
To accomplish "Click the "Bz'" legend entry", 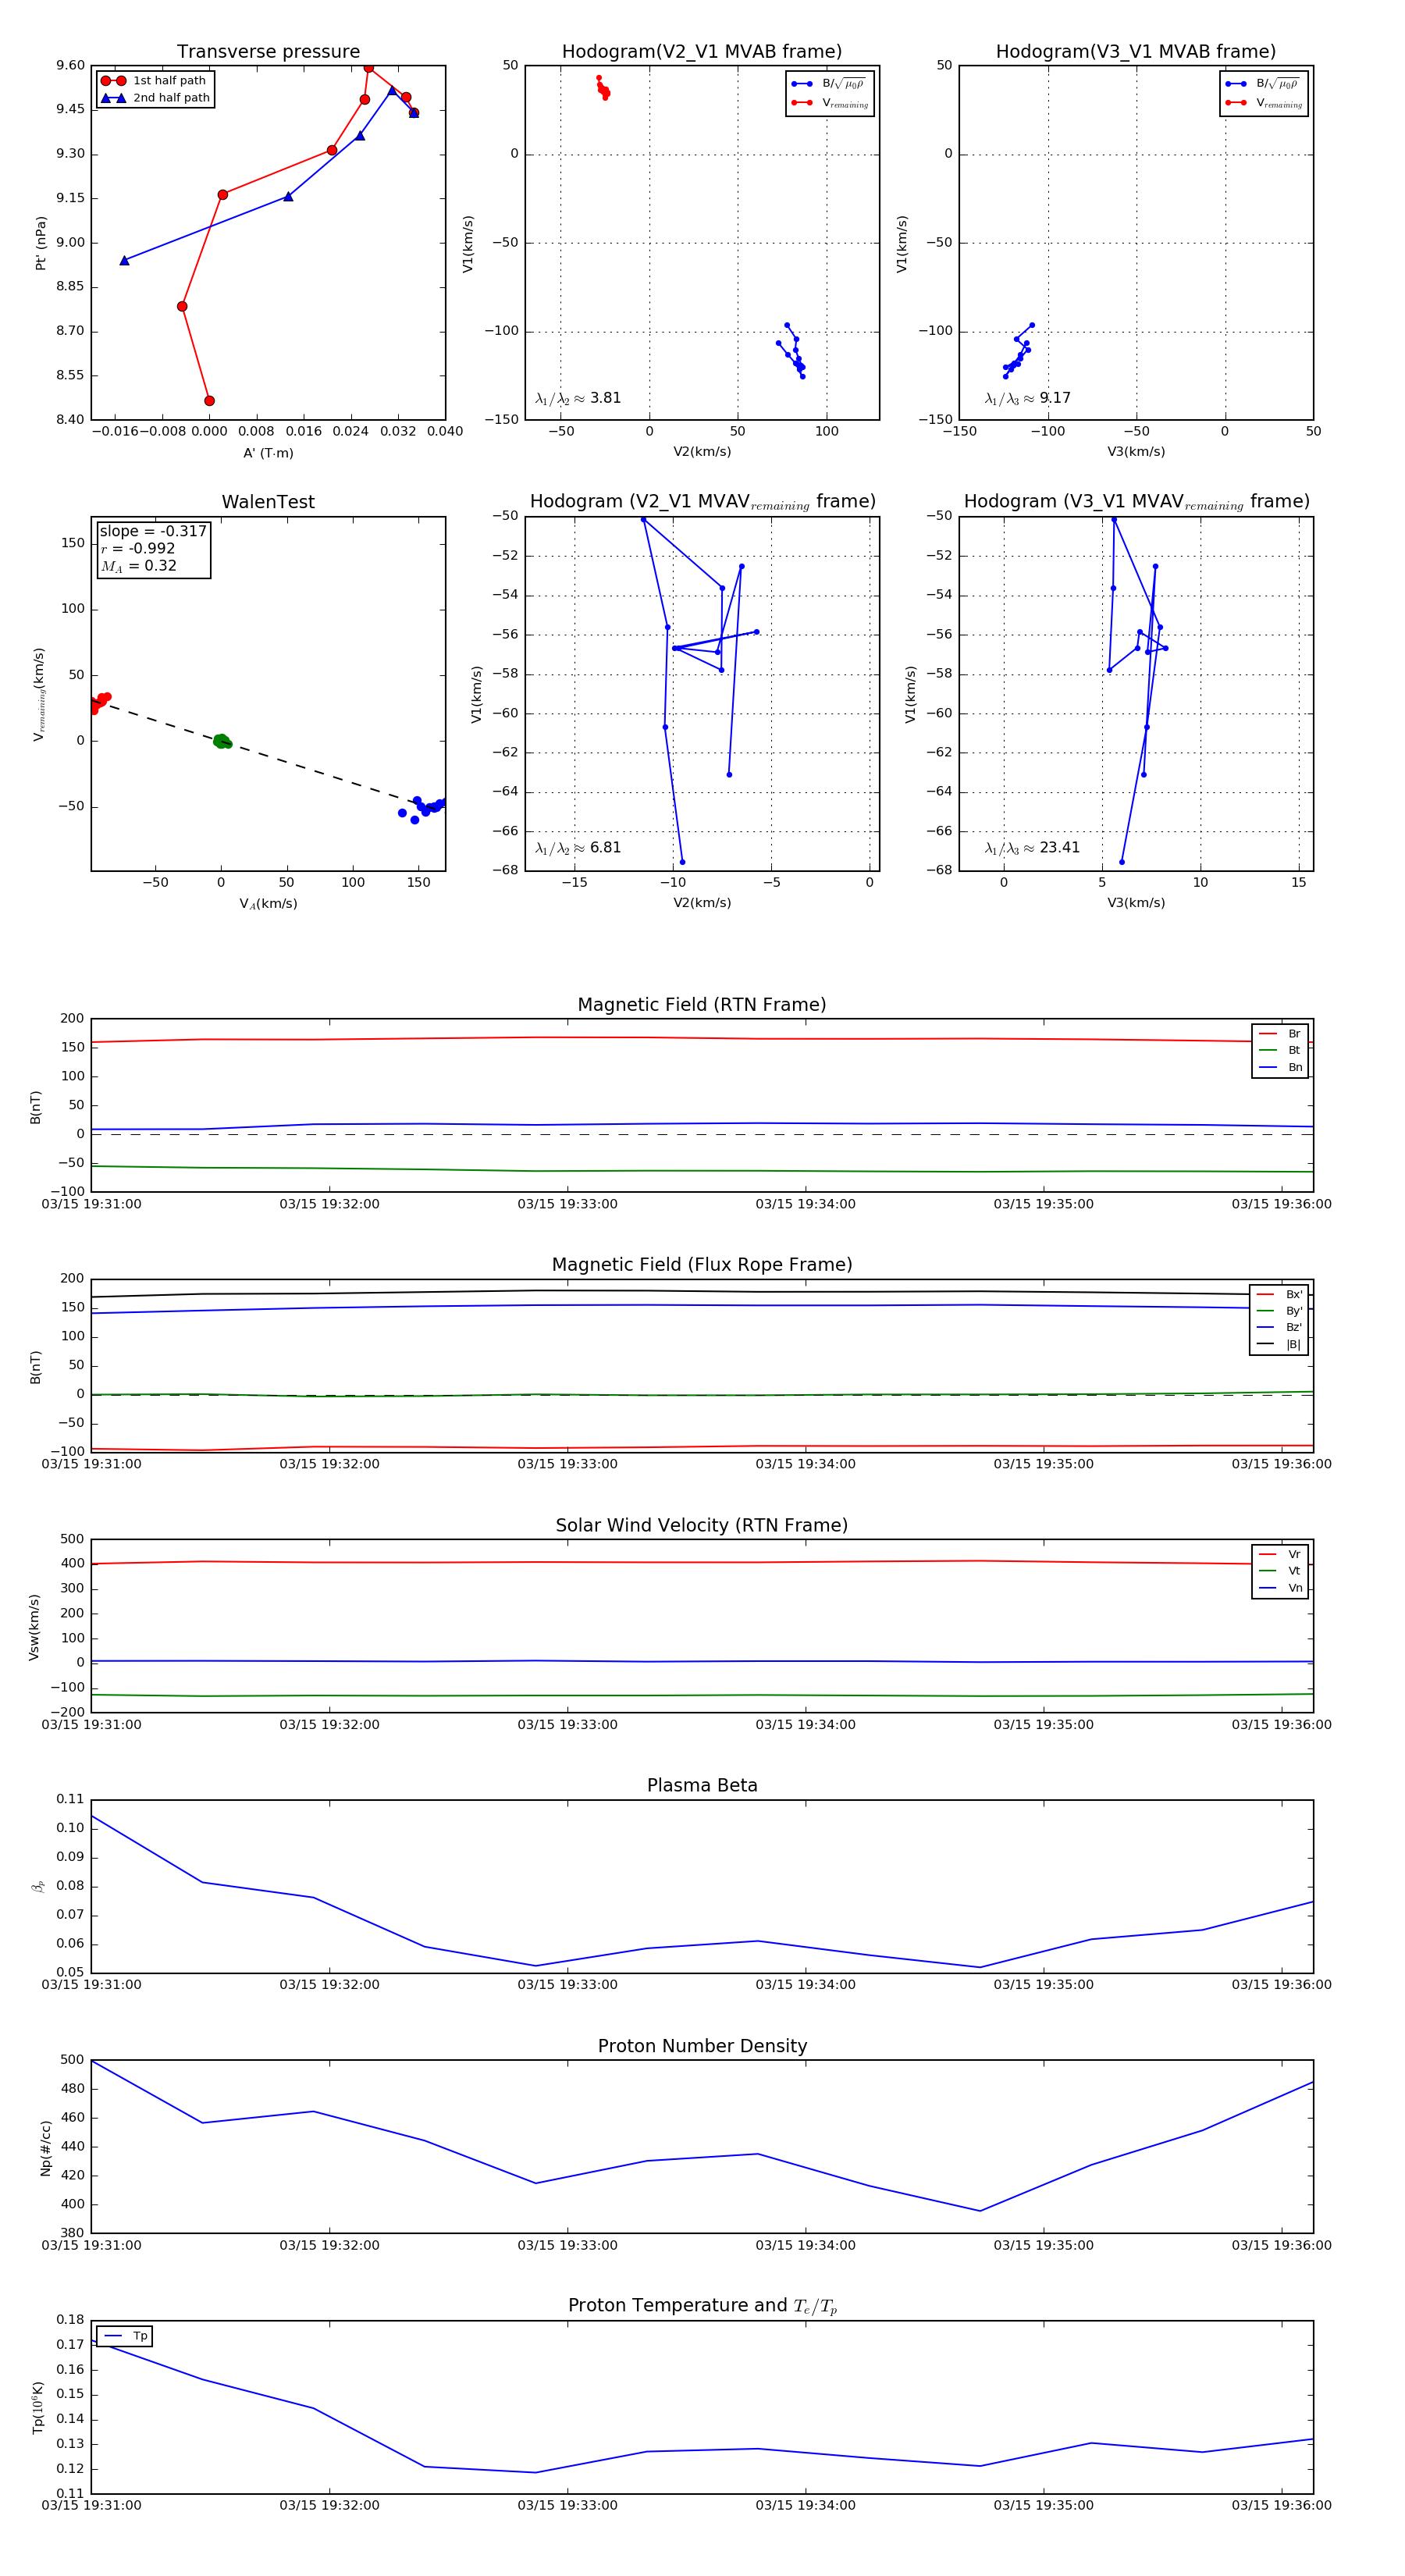I will click(x=1280, y=1328).
